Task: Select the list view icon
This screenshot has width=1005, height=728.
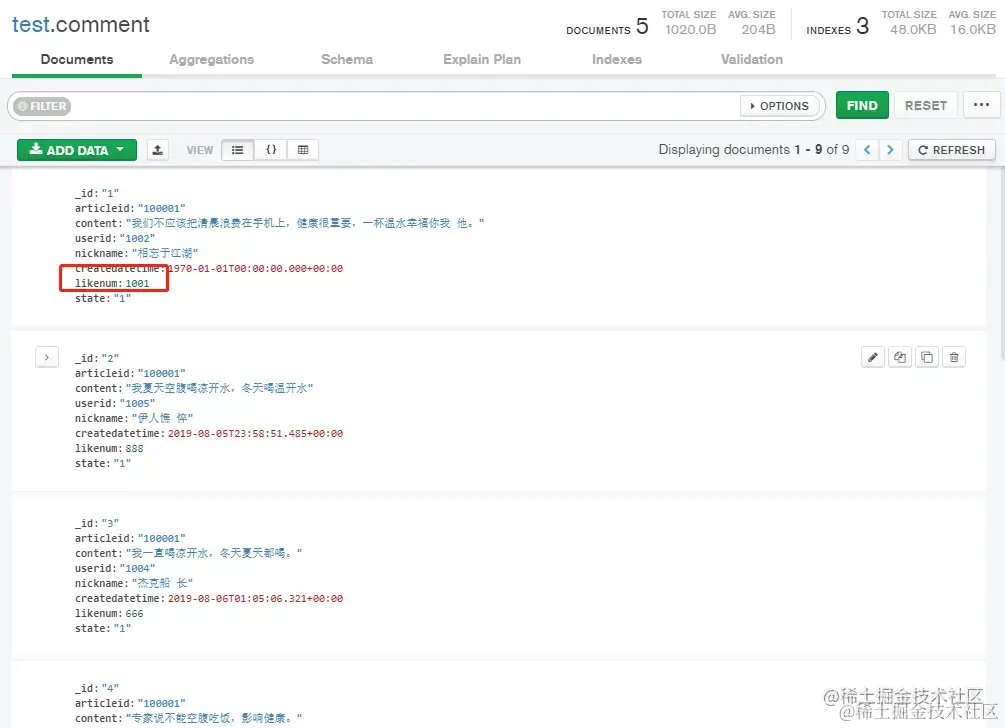Action: [238, 150]
